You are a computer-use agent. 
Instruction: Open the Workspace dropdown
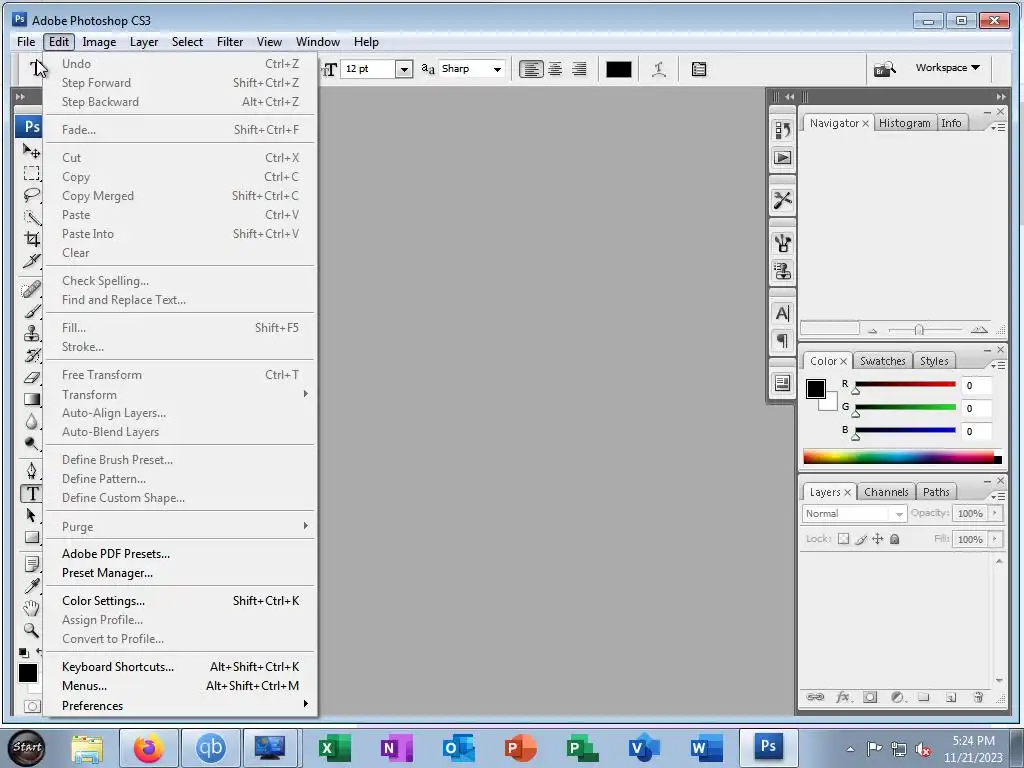pos(948,68)
